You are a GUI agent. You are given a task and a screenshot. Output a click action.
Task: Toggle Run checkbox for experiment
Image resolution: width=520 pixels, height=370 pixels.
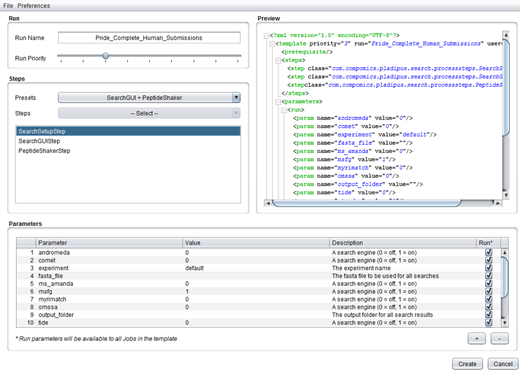point(489,268)
